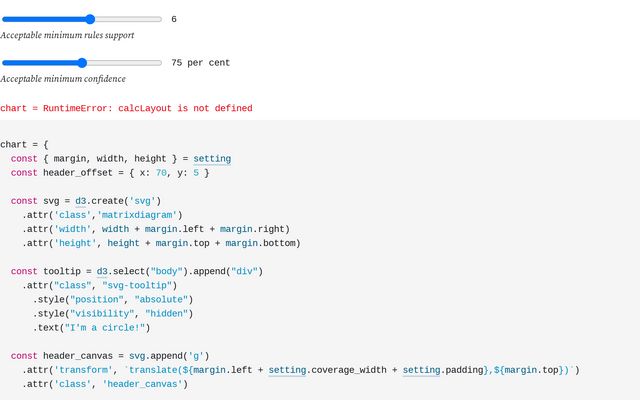Image resolution: width=640 pixels, height=400 pixels.
Task: Click the "Acceptable minimum confidence" caption
Action: click(63, 78)
